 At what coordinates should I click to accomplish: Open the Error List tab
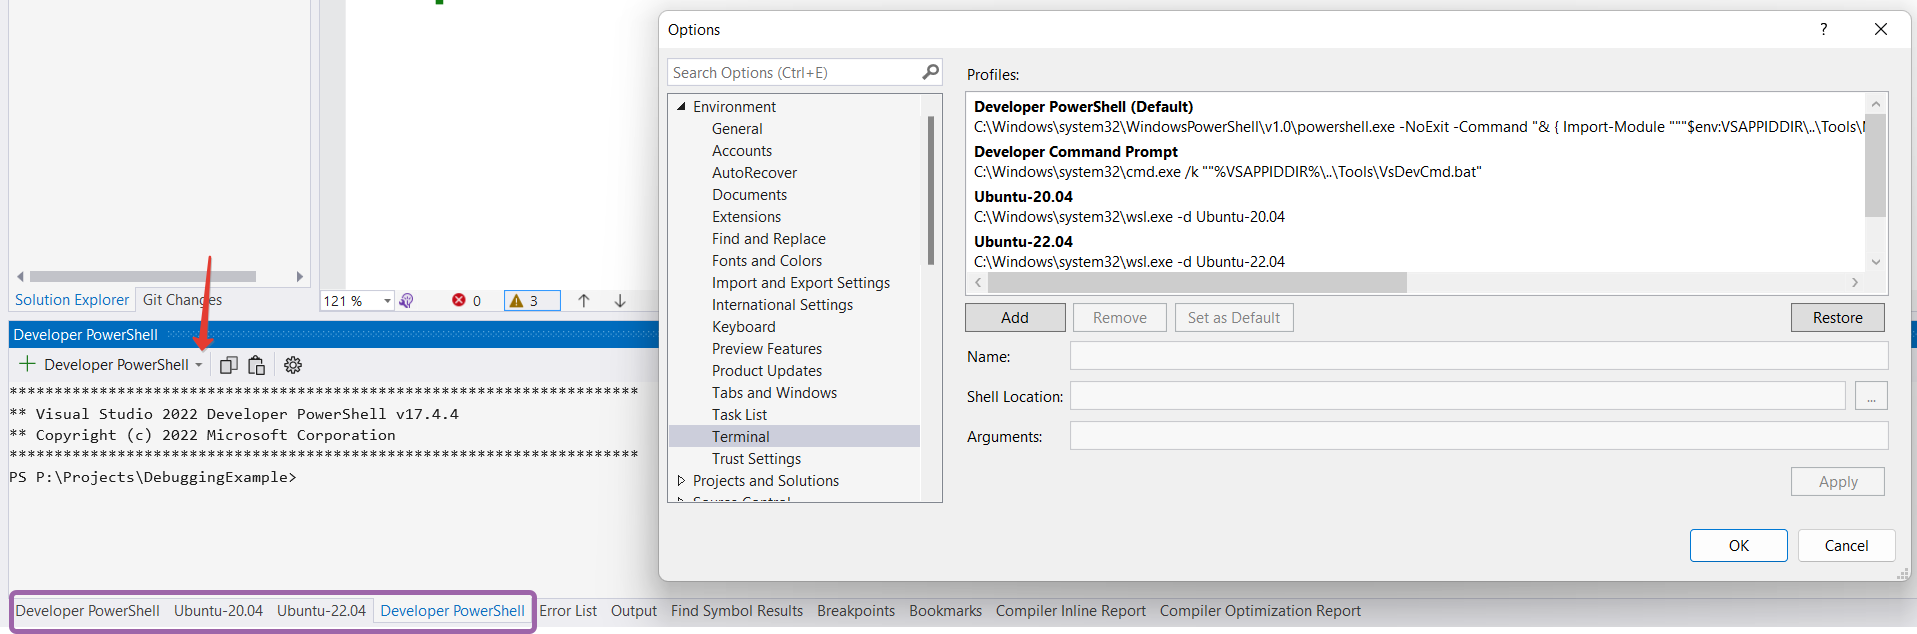pos(568,610)
